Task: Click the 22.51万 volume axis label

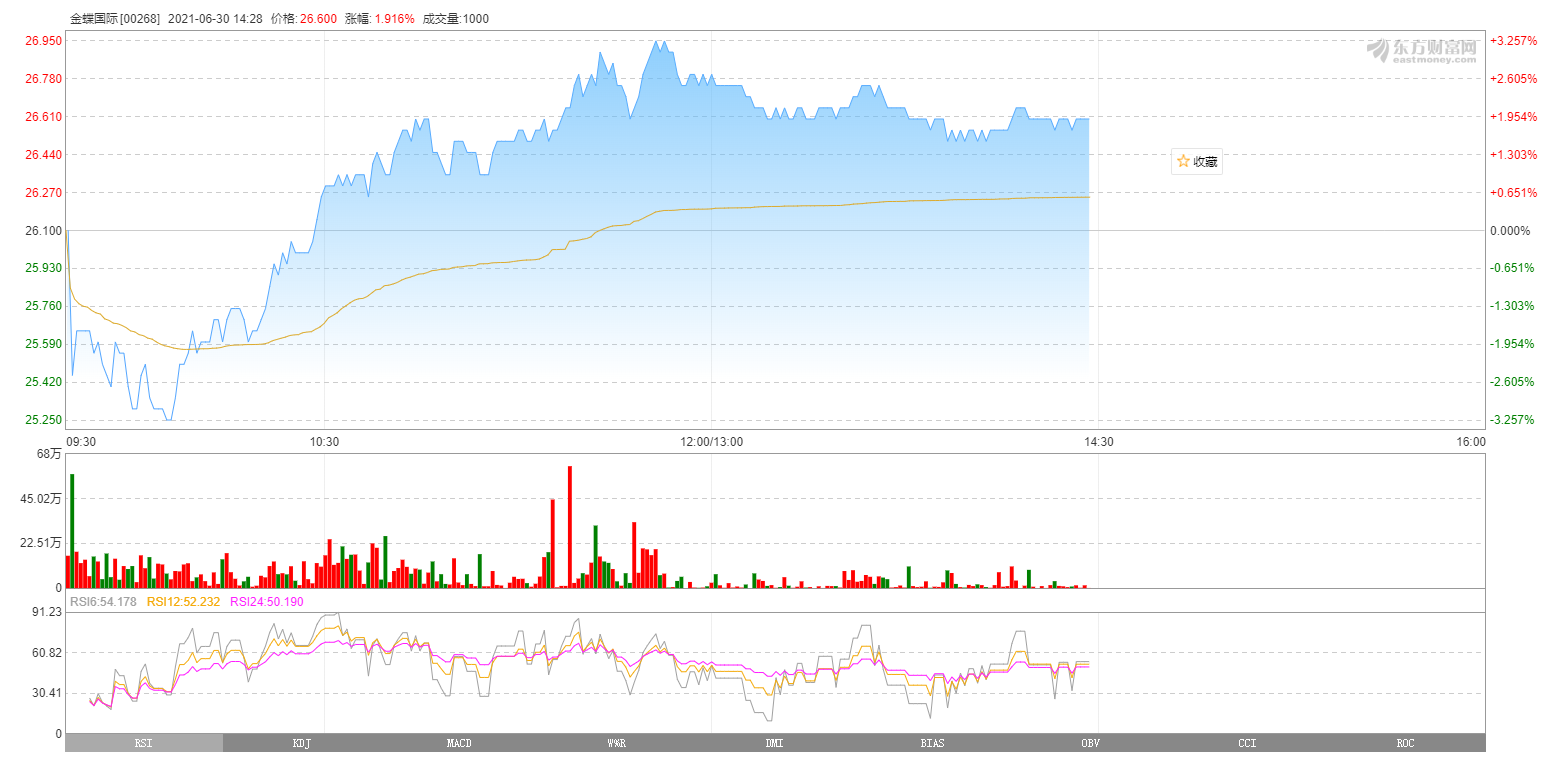Action: pyautogui.click(x=42, y=543)
